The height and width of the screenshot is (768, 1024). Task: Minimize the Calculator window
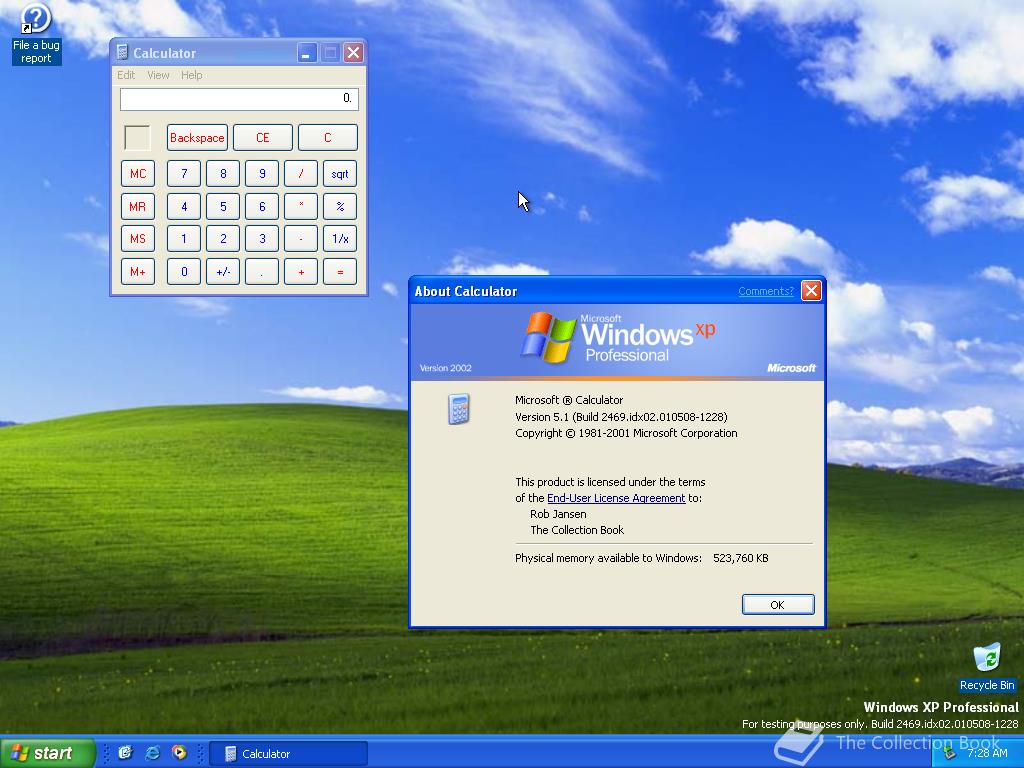[x=307, y=53]
